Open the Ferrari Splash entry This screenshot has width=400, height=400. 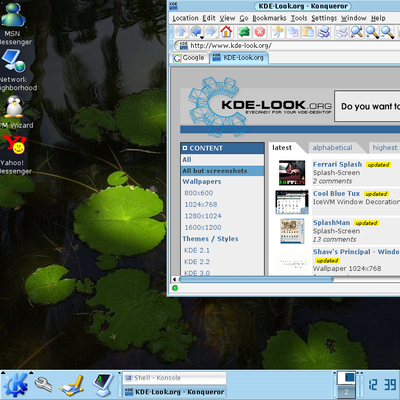click(337, 164)
